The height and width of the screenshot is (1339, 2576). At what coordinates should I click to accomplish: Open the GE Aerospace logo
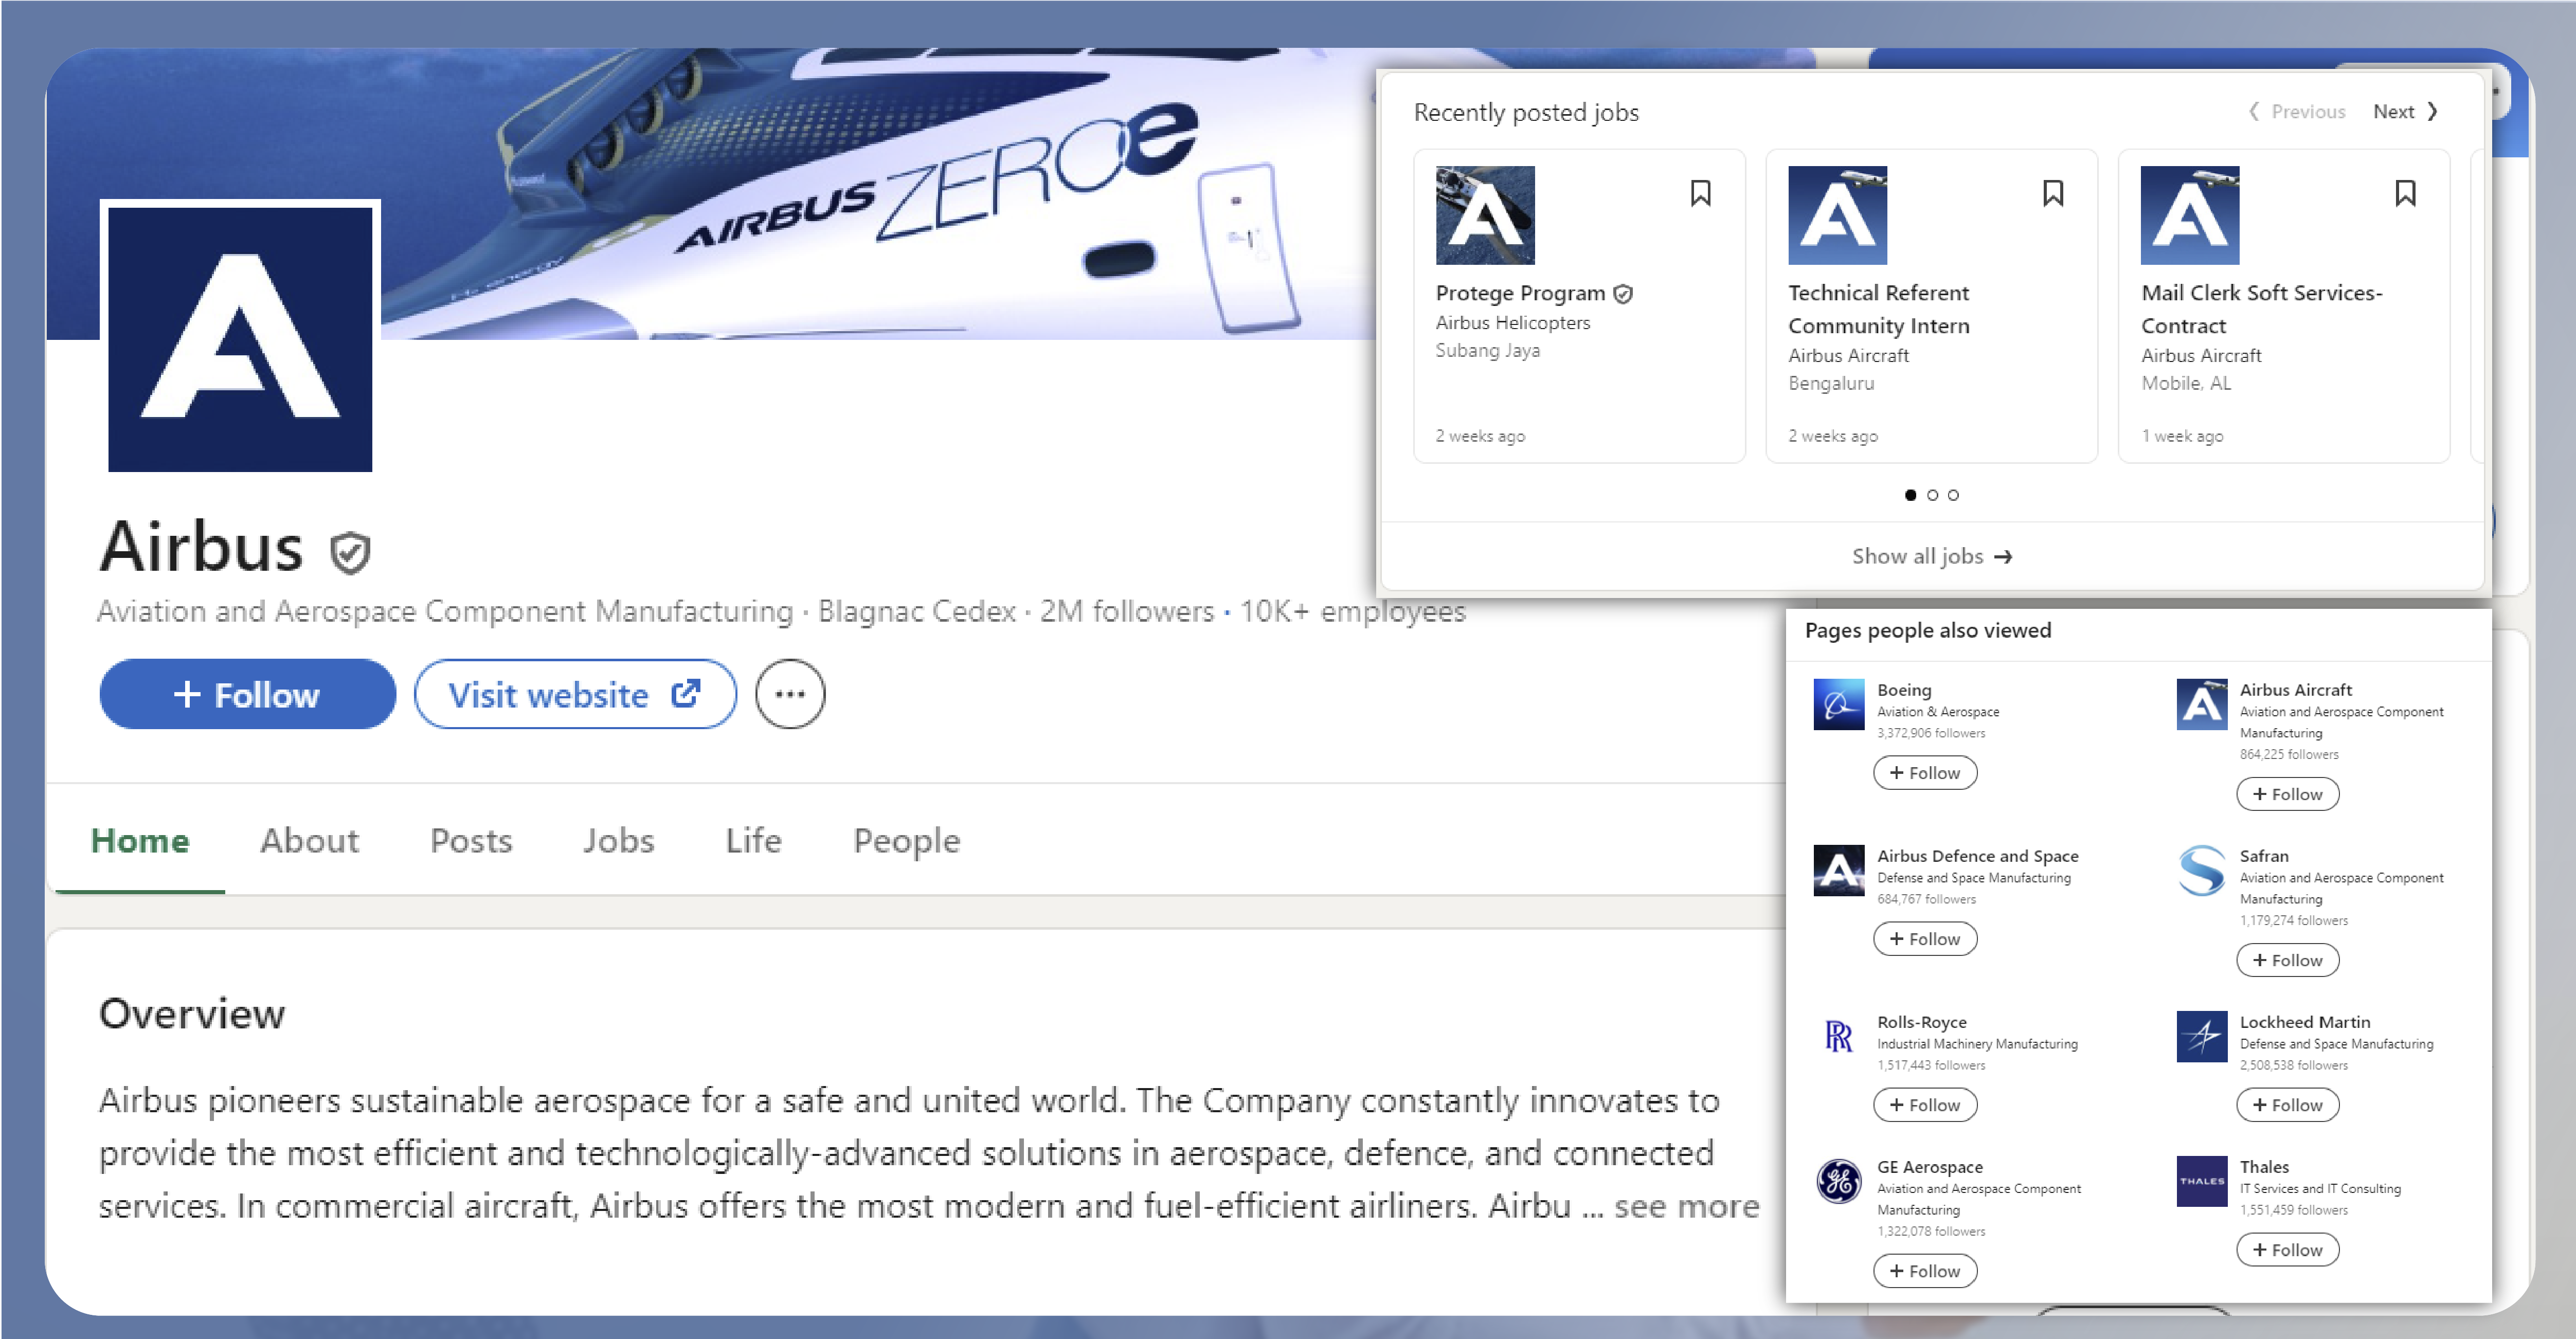pyautogui.click(x=1838, y=1182)
